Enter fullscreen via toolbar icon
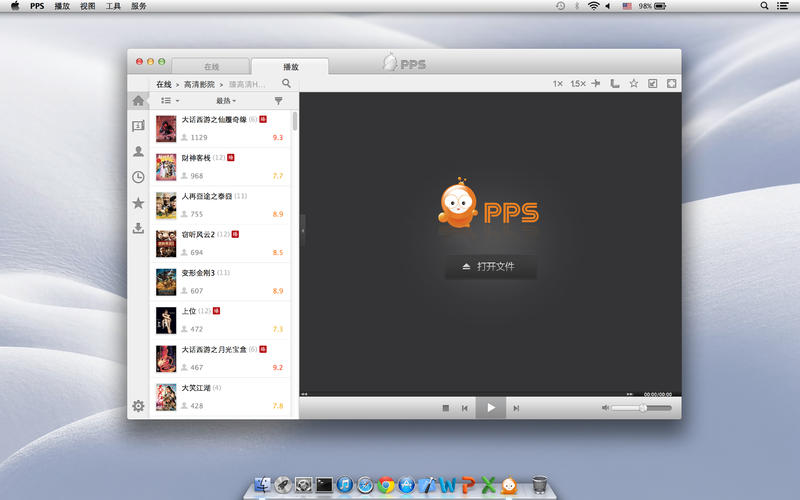The width and height of the screenshot is (800, 500). click(671, 83)
